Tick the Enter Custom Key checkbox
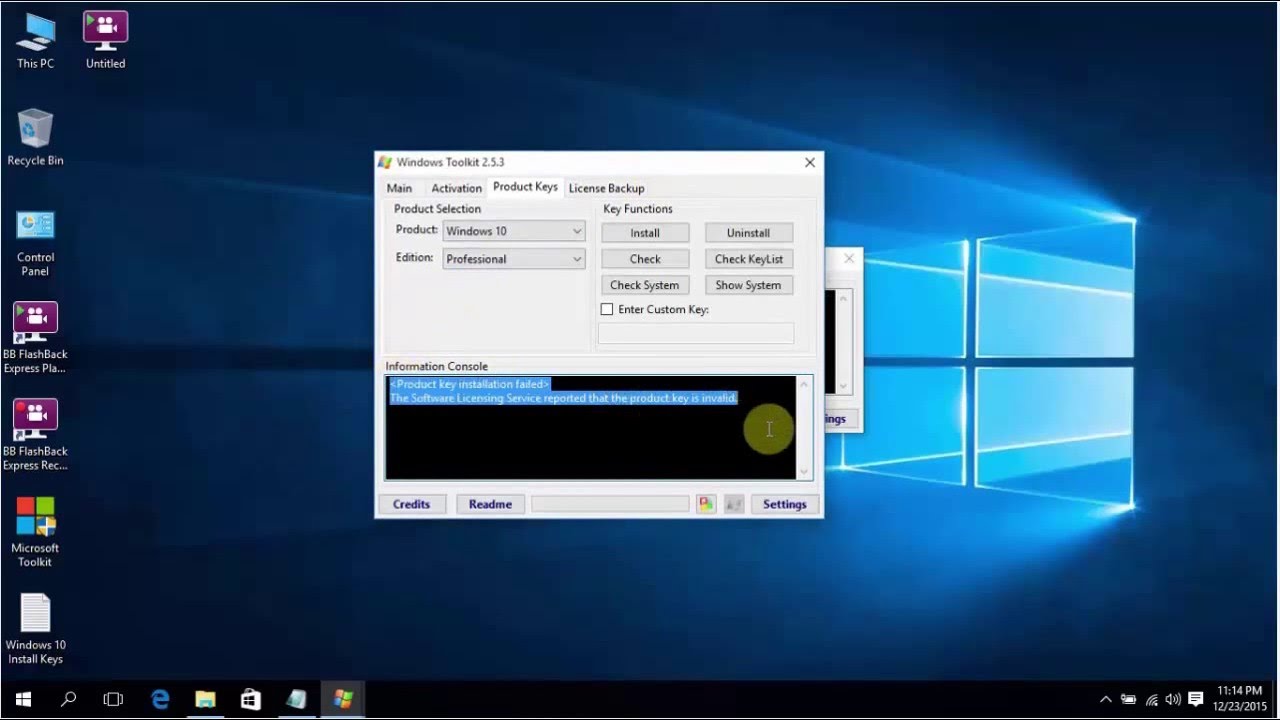This screenshot has width=1280, height=720. click(606, 310)
